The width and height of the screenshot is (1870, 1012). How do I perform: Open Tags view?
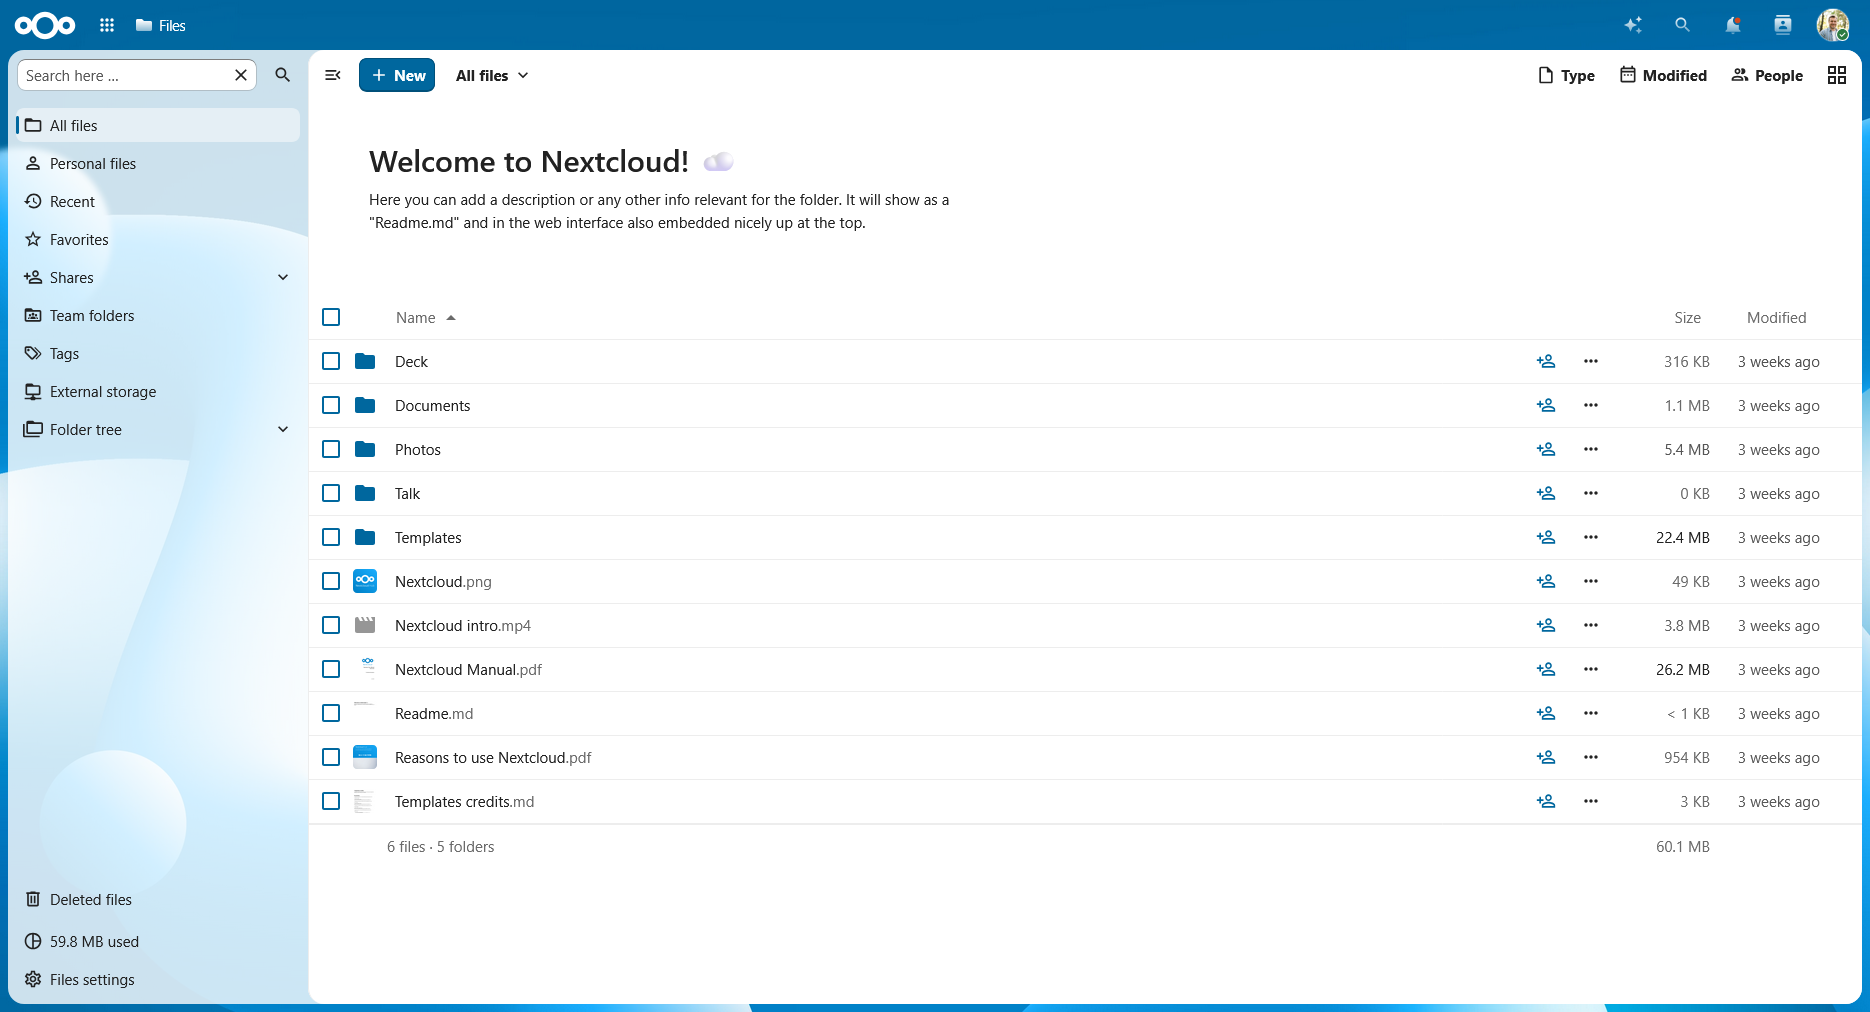(x=158, y=353)
